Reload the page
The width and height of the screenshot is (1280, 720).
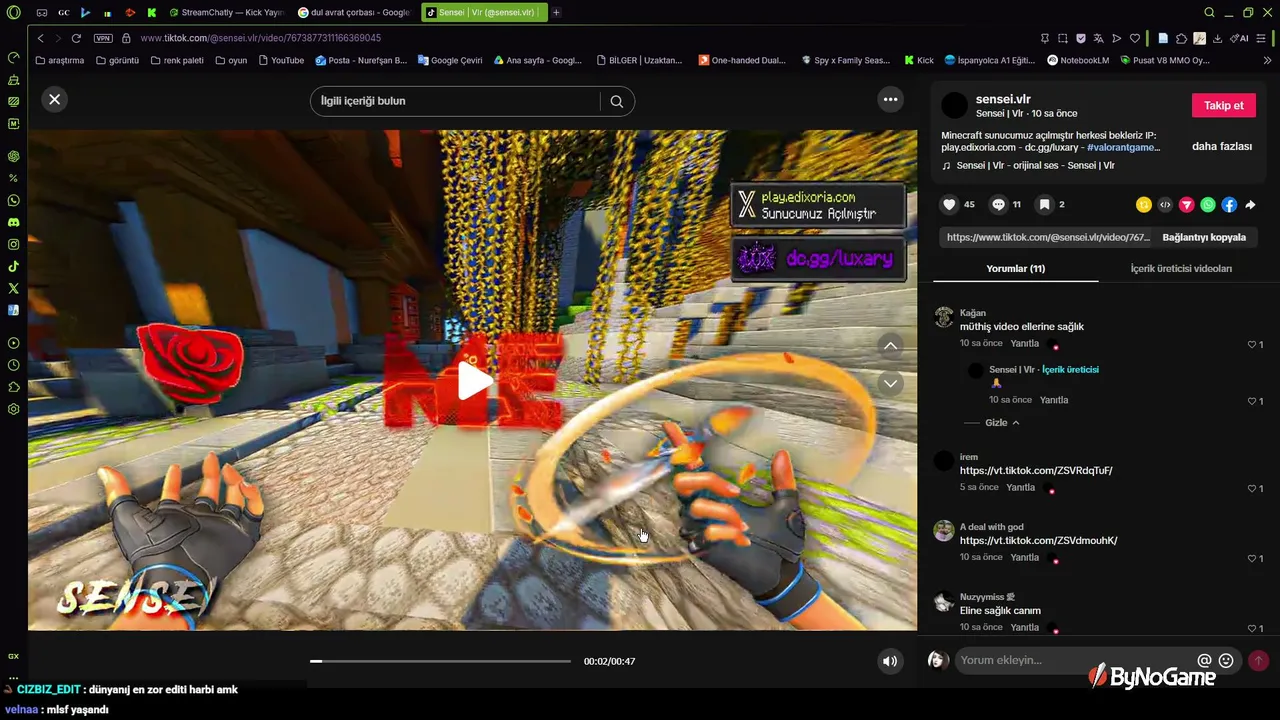click(x=76, y=38)
